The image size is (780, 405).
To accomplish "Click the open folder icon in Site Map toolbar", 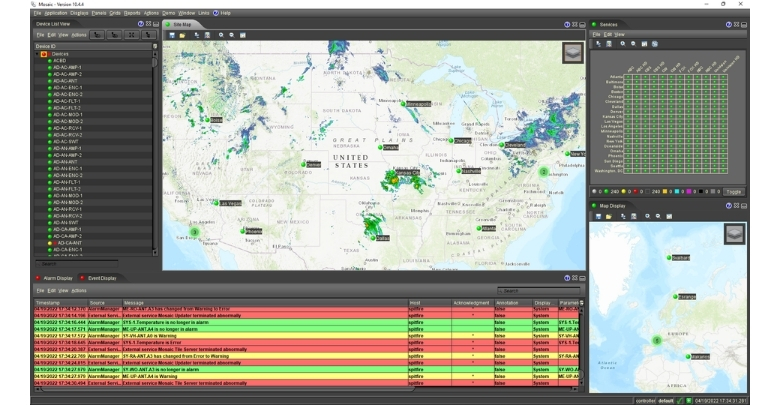I will pyautogui.click(x=183, y=34).
